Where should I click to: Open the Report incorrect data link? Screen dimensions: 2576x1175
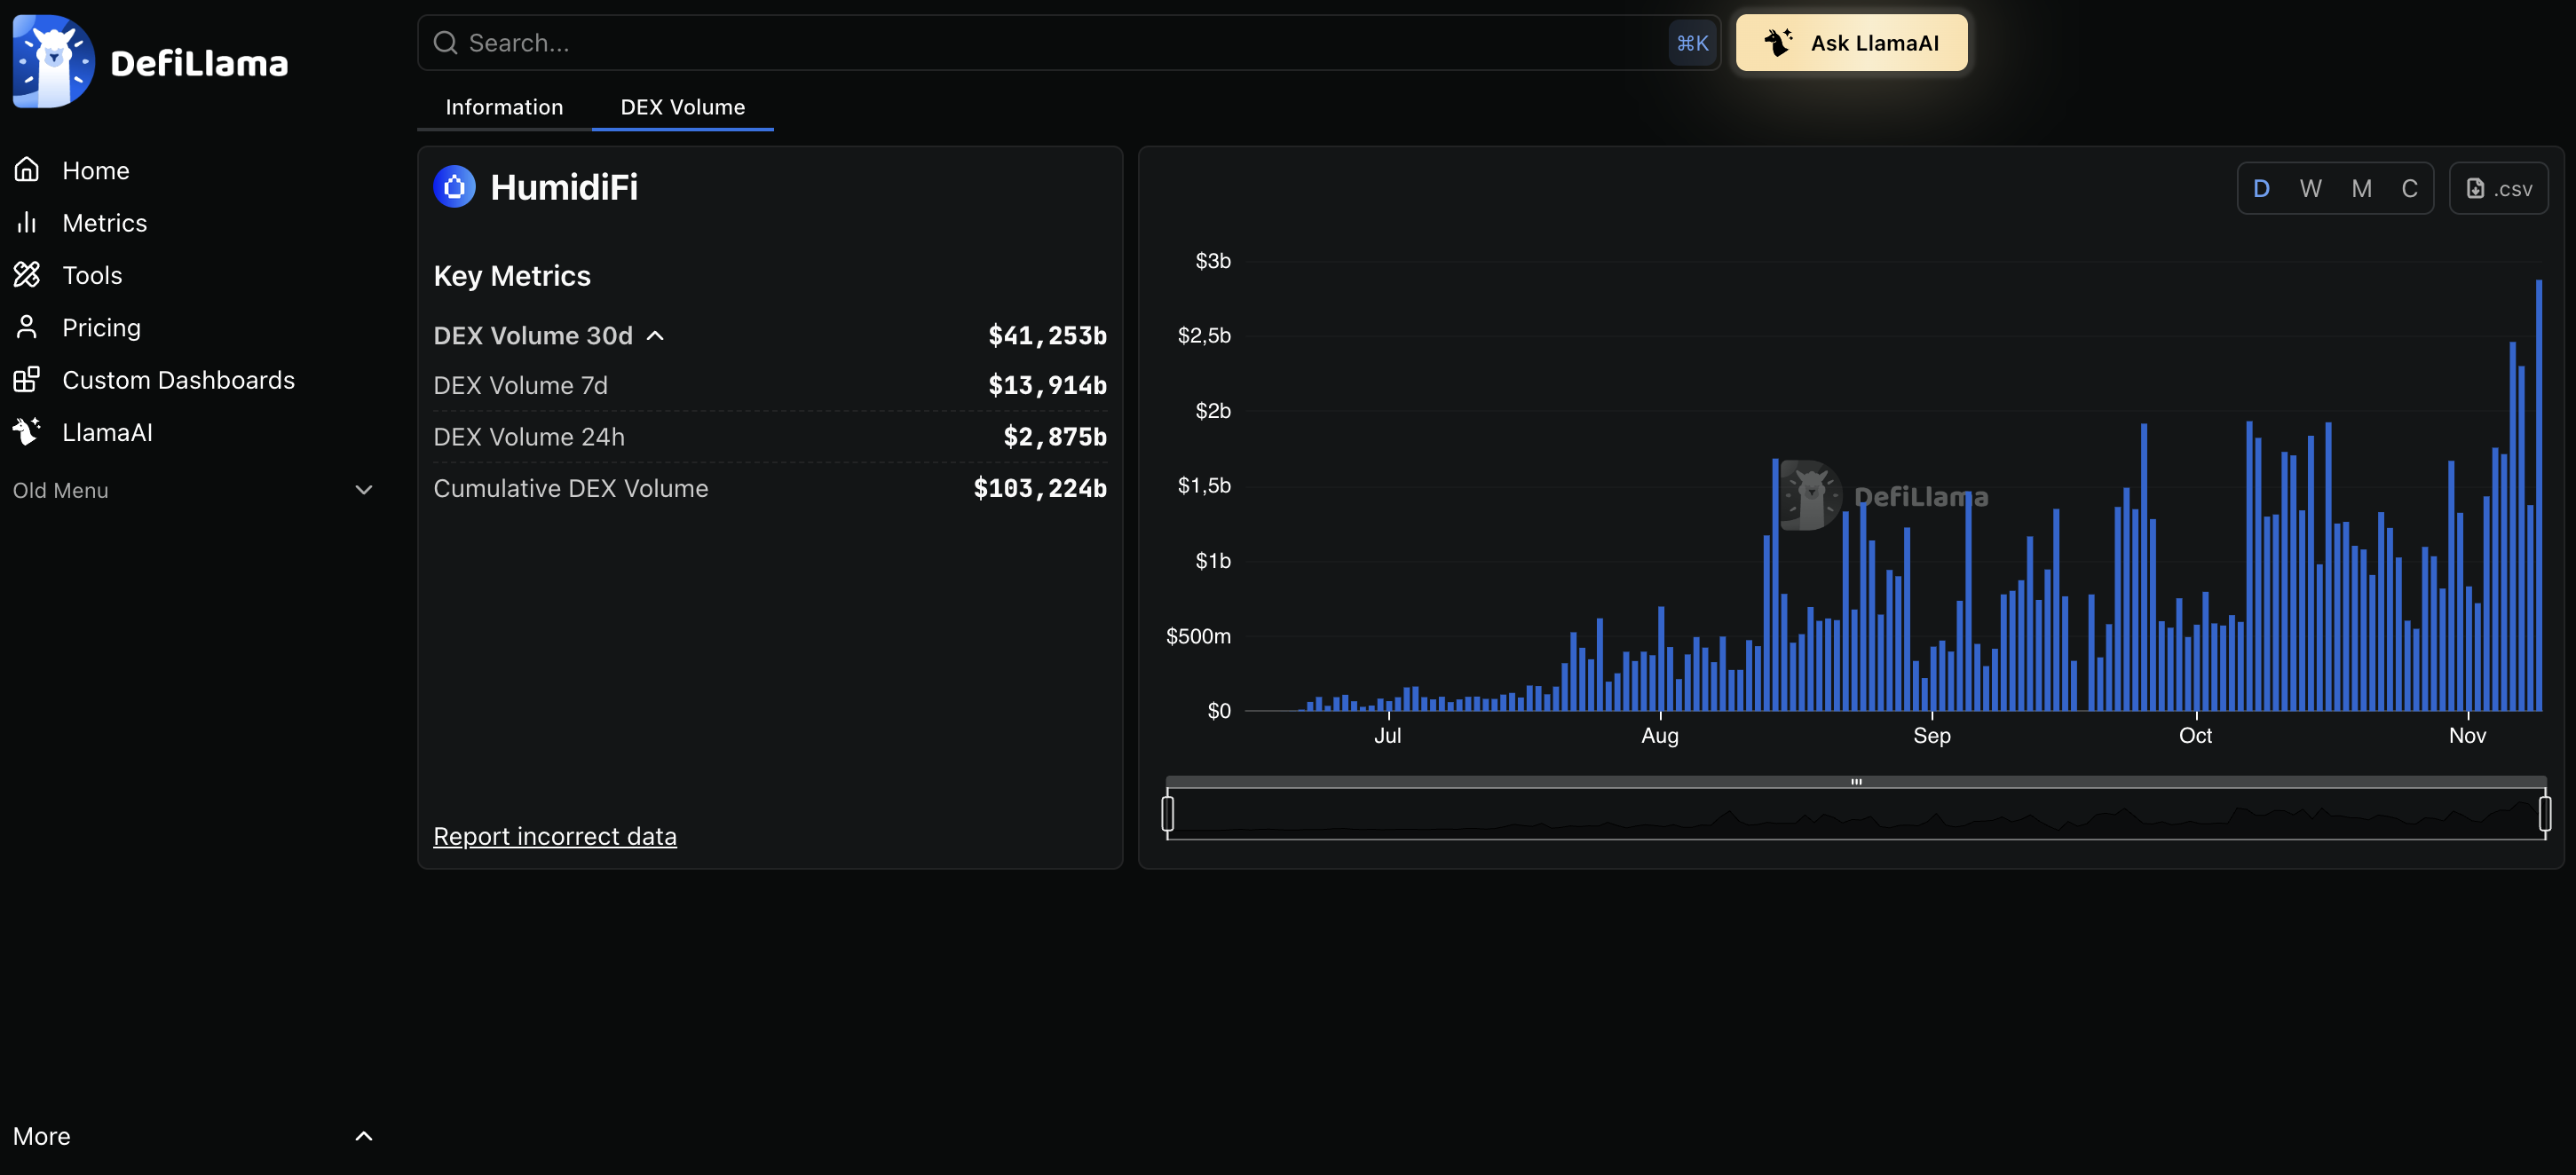[554, 836]
